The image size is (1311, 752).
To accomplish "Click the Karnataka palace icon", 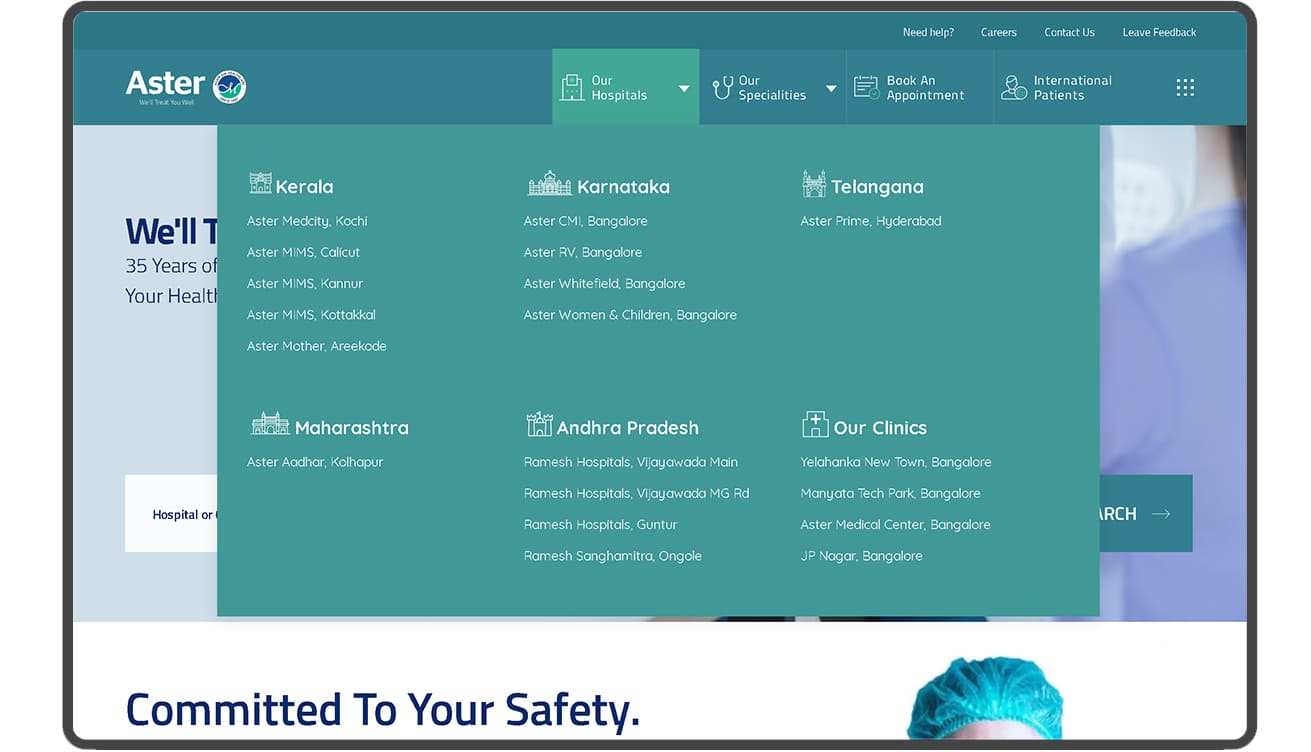I will (x=550, y=183).
